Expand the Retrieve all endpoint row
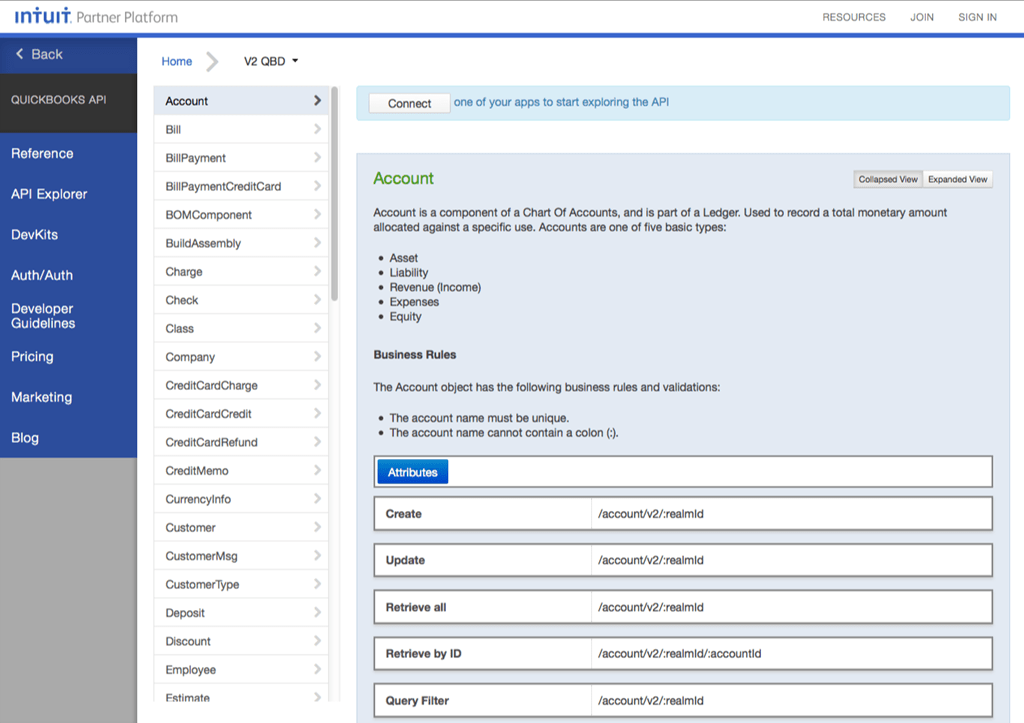This screenshot has width=1024, height=723. pyautogui.click(x=683, y=607)
